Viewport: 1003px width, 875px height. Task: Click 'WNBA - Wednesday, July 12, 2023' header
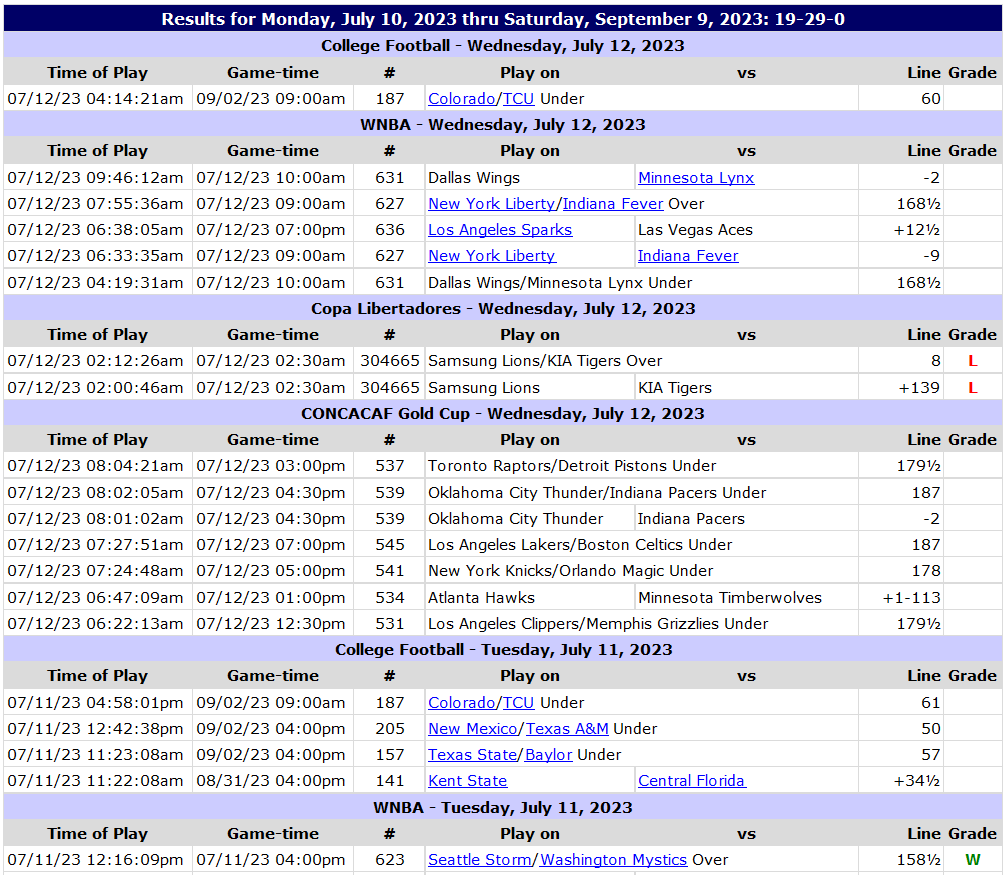502,125
